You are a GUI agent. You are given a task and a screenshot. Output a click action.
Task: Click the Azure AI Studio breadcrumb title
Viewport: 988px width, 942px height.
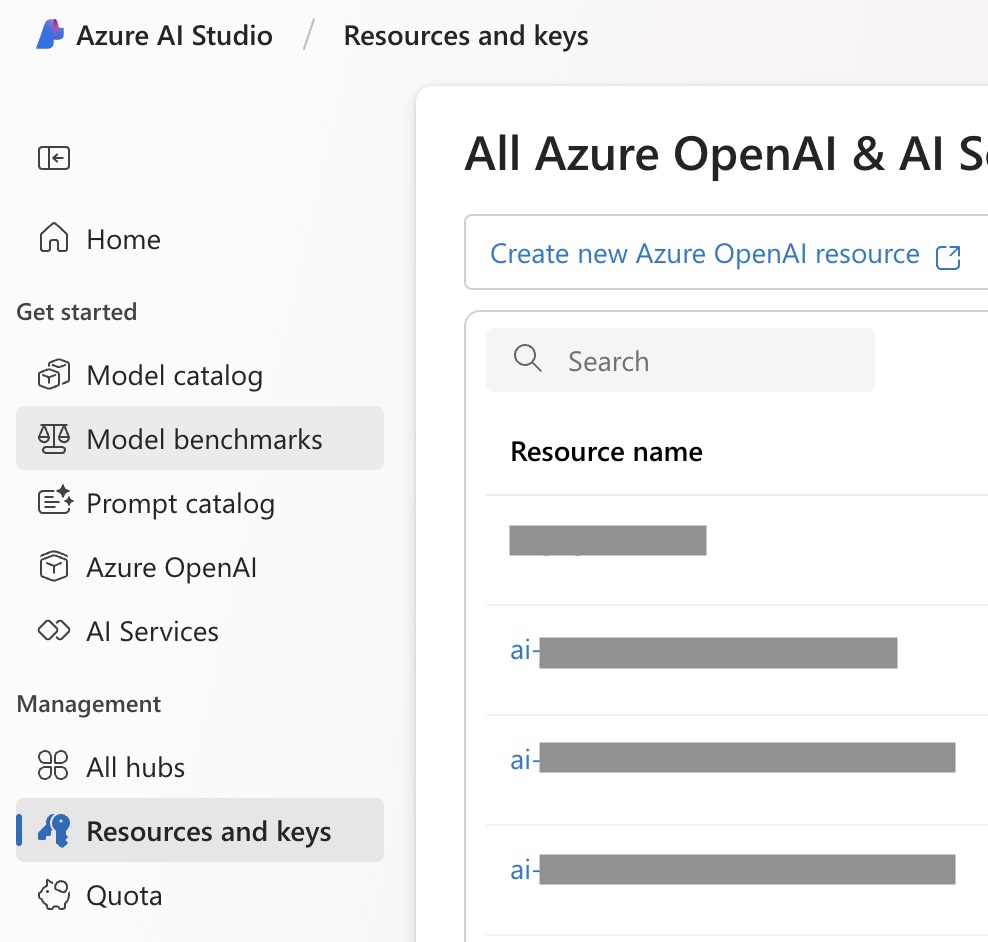[174, 36]
